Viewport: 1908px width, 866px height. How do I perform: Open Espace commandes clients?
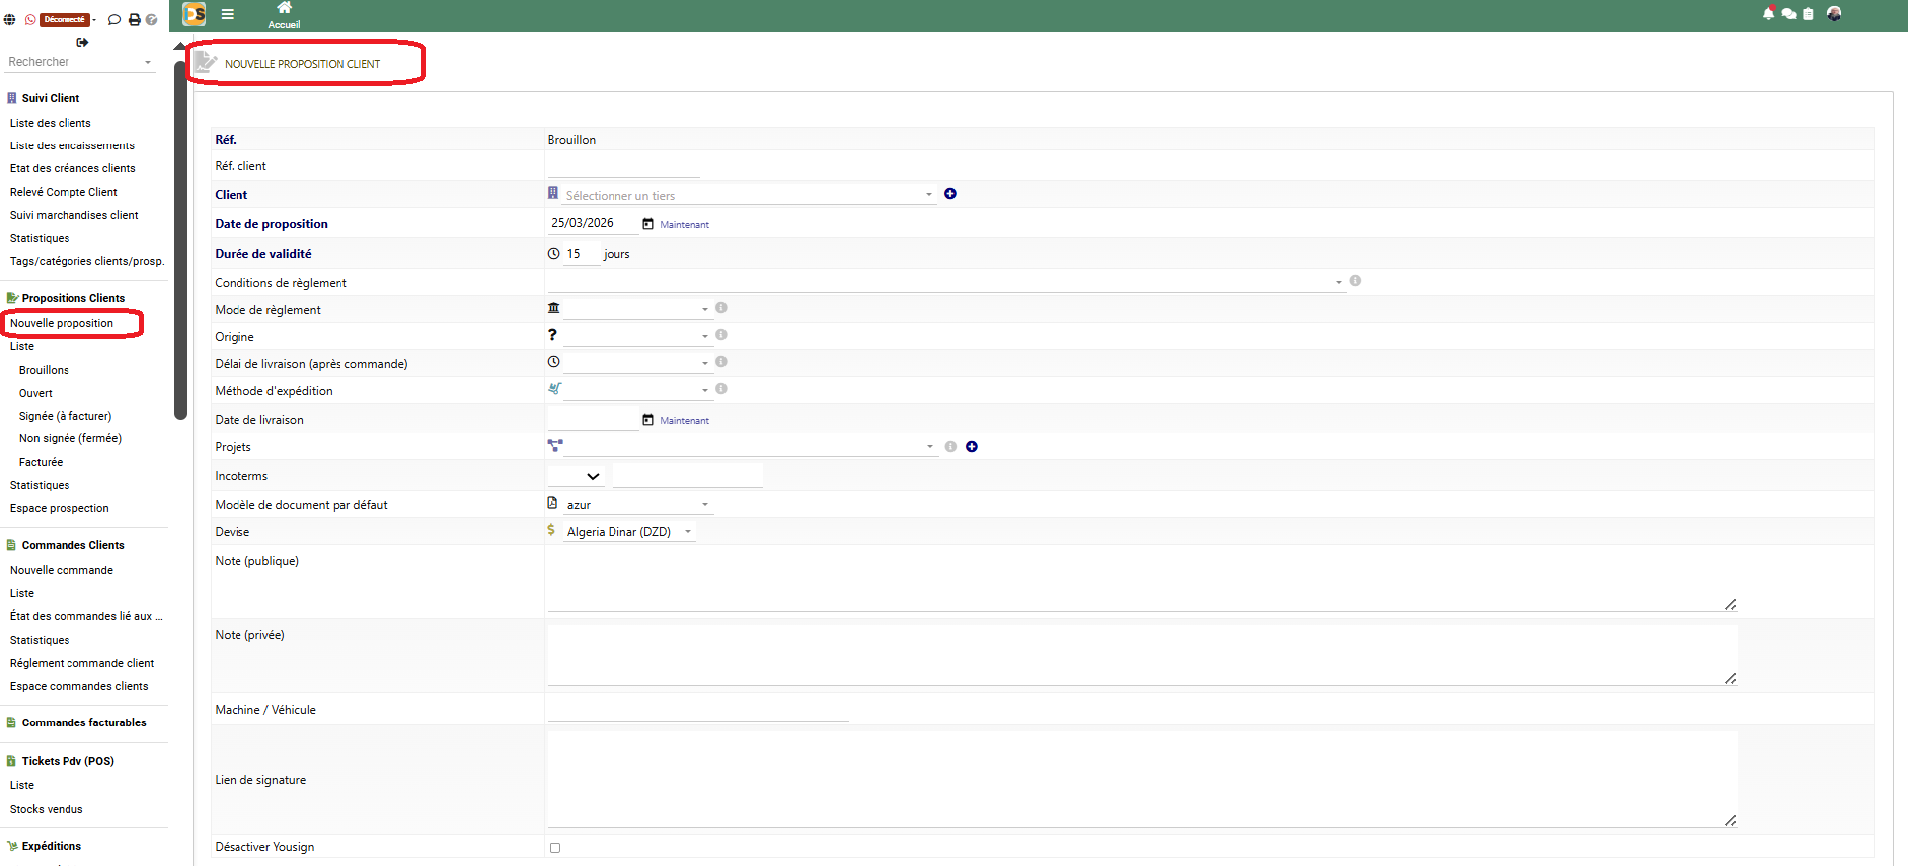79,686
